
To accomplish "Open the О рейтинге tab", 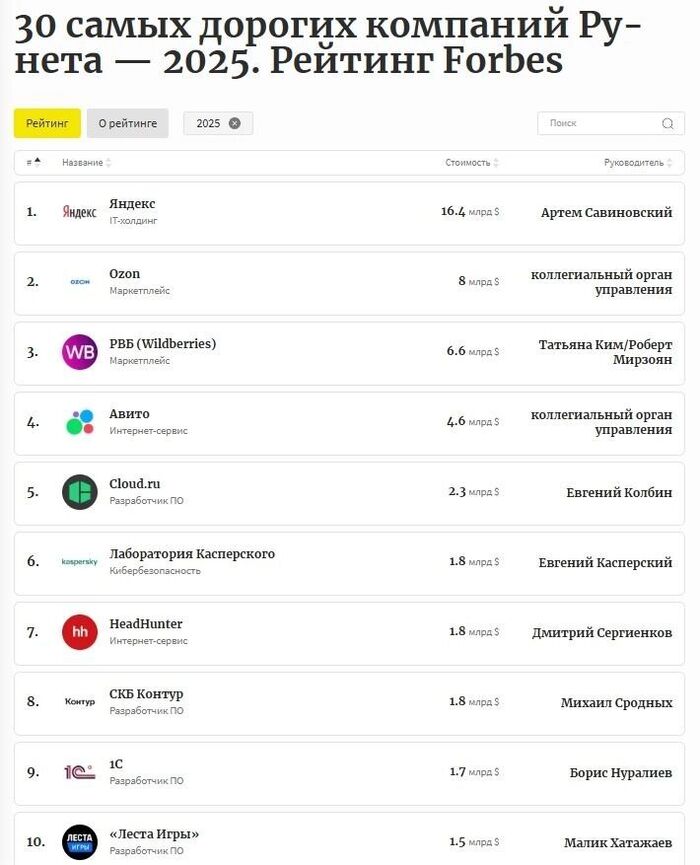I will [x=127, y=123].
